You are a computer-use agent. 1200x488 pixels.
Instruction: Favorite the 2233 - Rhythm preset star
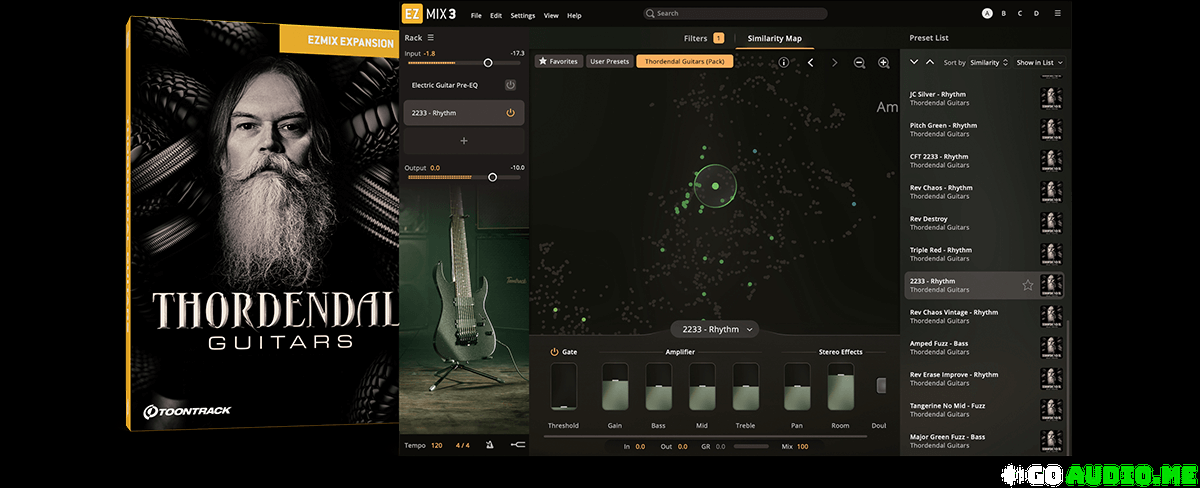(1027, 285)
